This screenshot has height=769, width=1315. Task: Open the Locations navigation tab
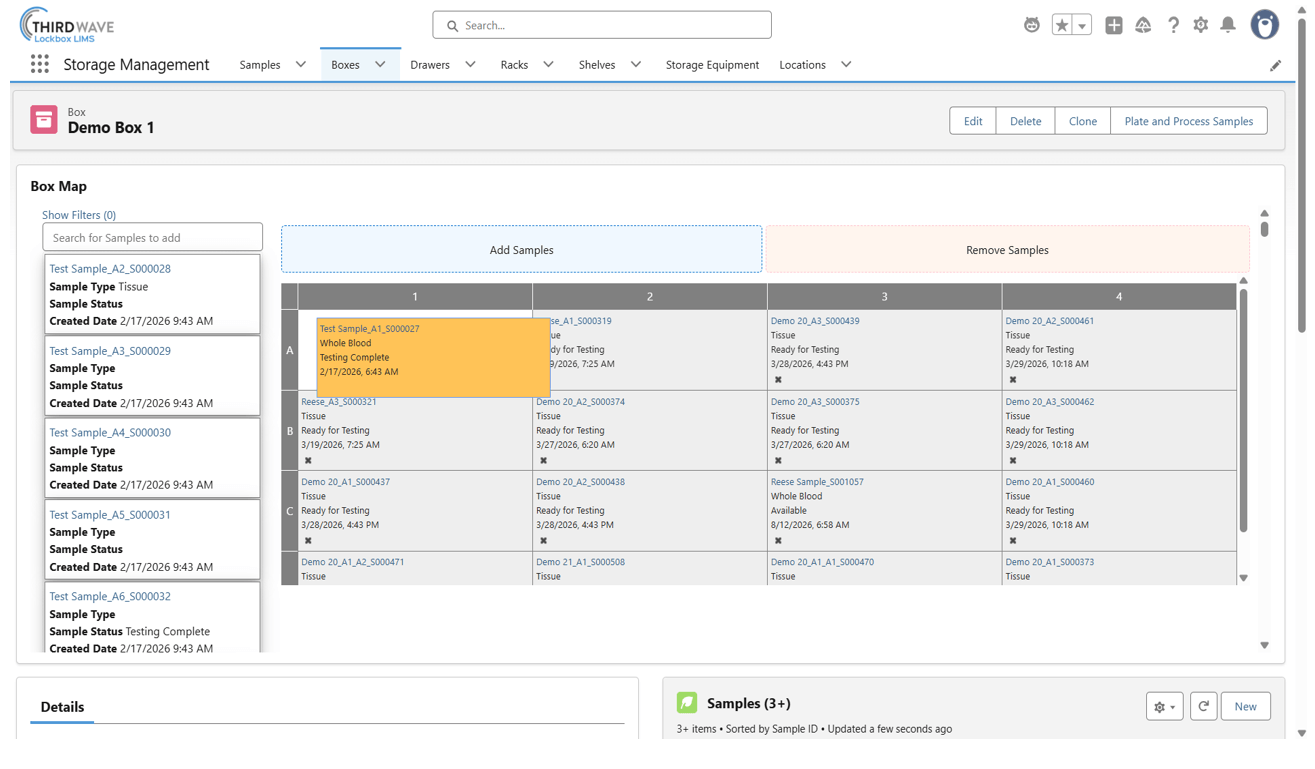[x=802, y=65]
